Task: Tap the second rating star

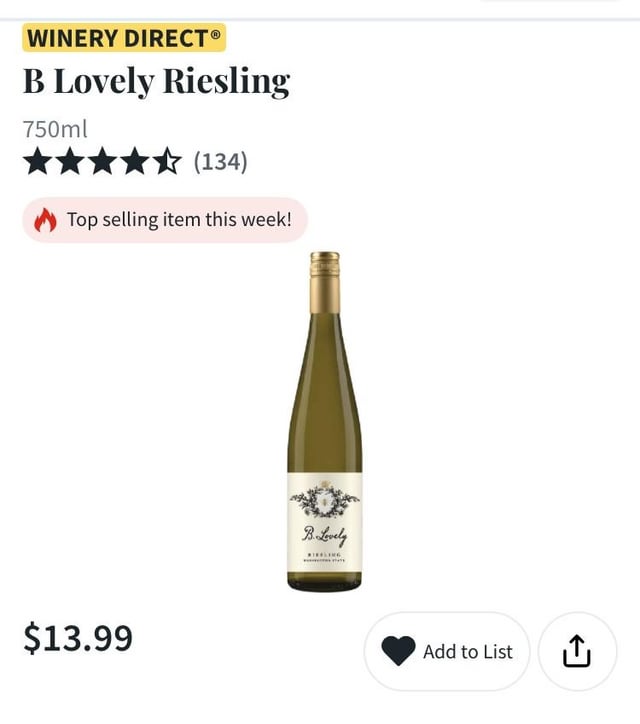Action: (x=70, y=161)
